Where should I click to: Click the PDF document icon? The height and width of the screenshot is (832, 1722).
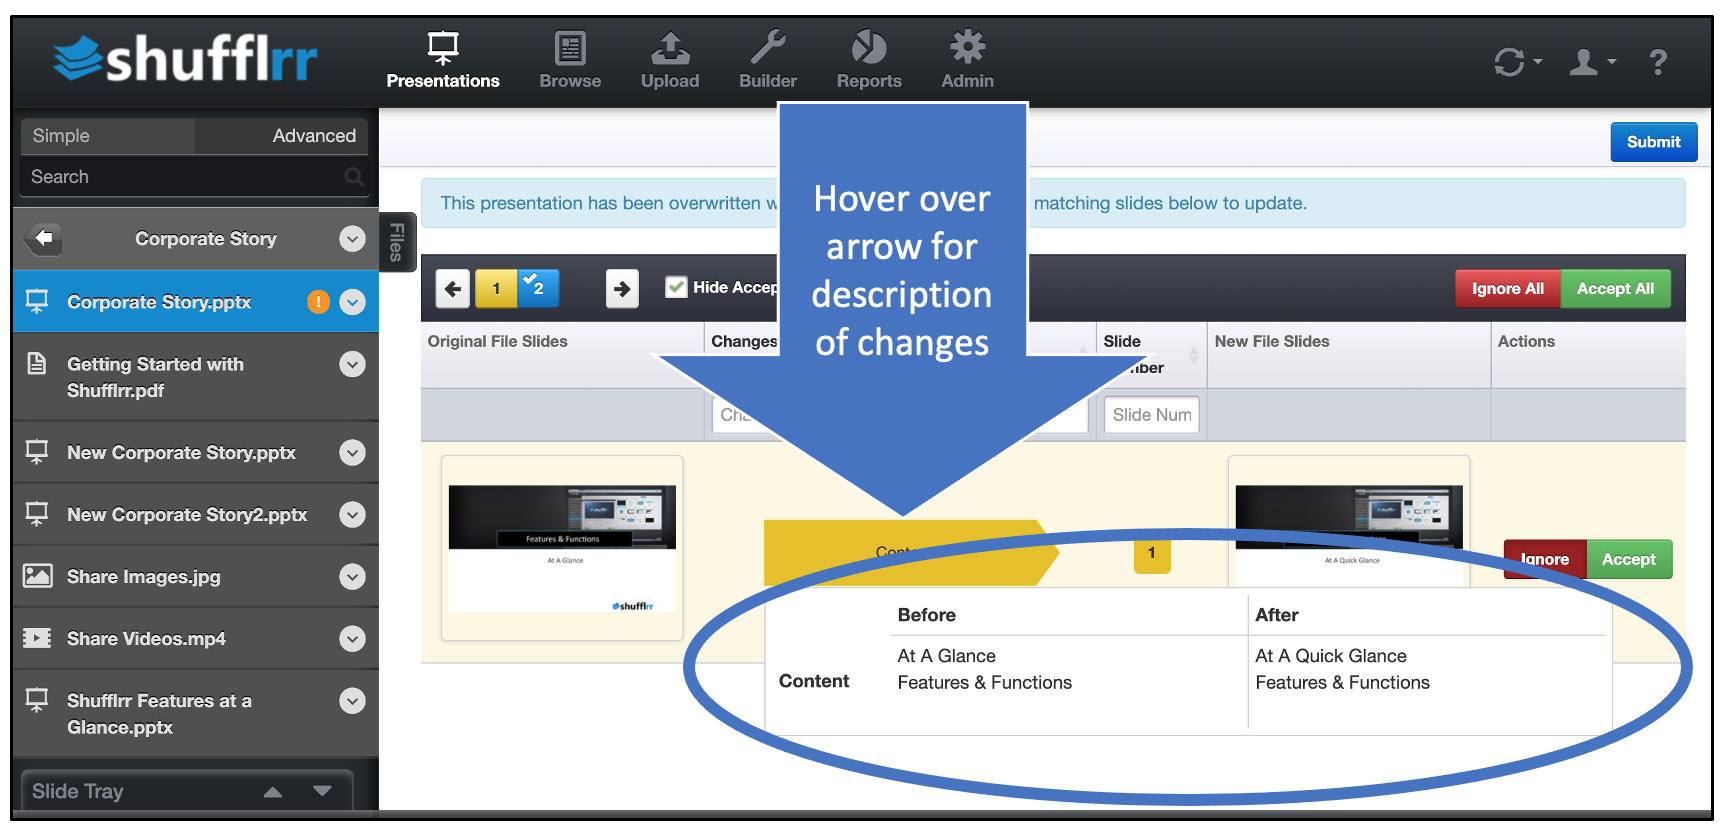pos(37,363)
